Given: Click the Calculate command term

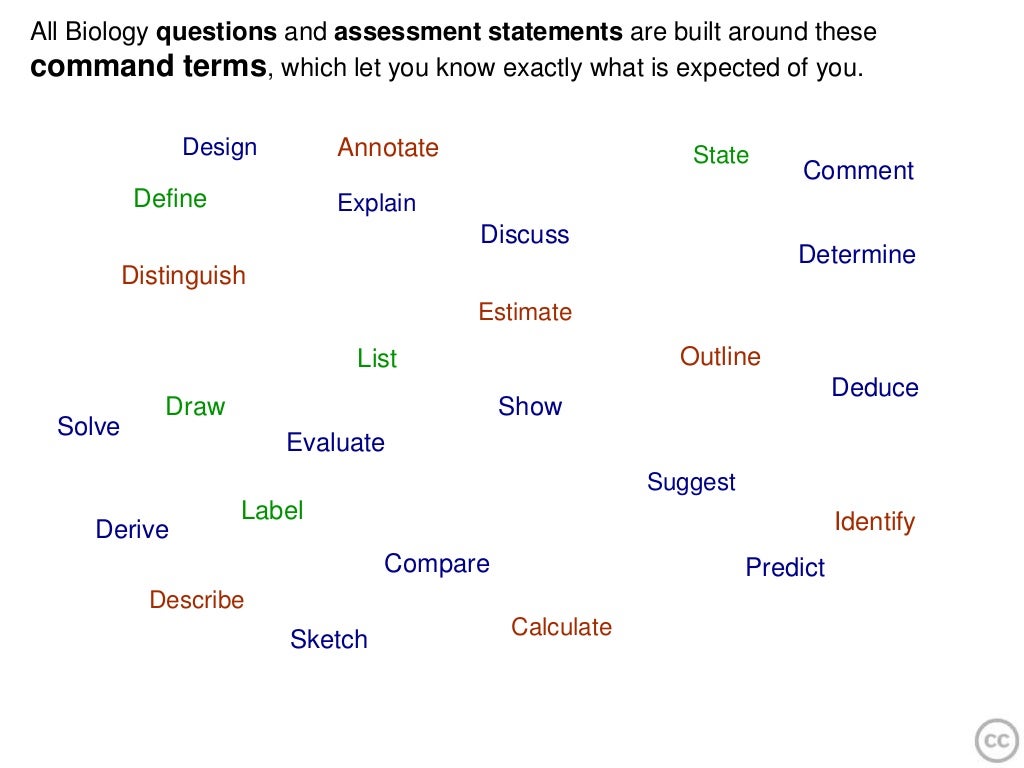Looking at the screenshot, I should [x=562, y=627].
